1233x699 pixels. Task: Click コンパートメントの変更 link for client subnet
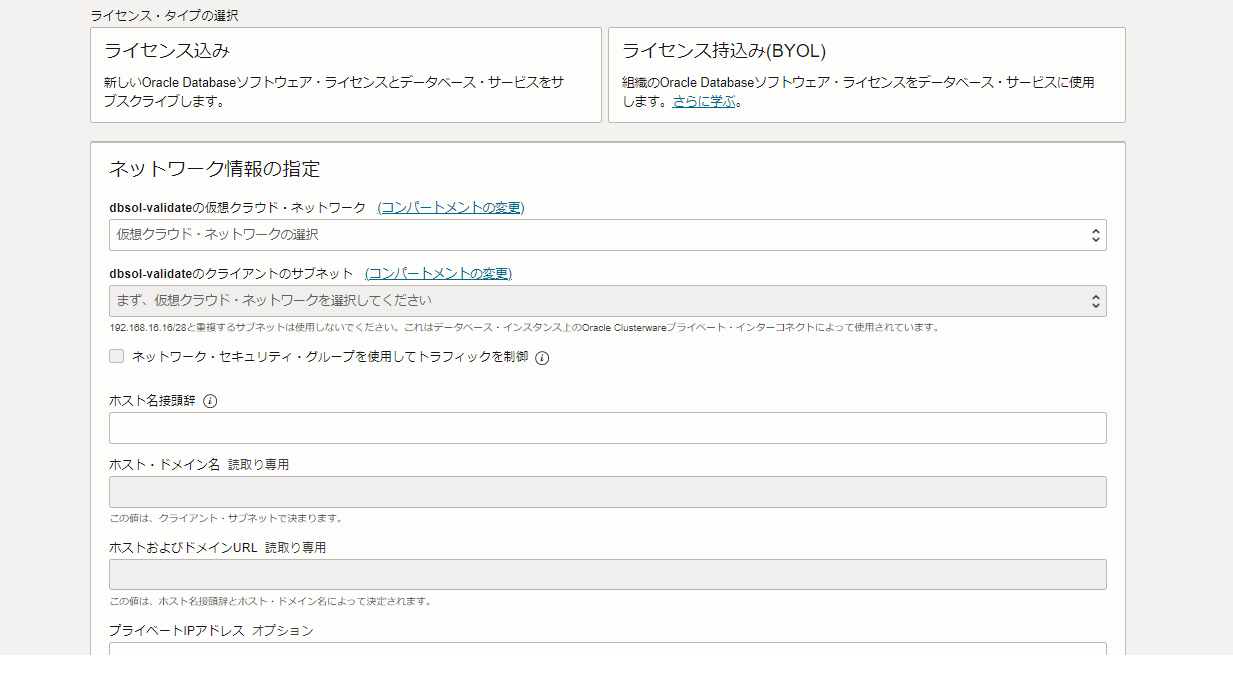pos(438,274)
